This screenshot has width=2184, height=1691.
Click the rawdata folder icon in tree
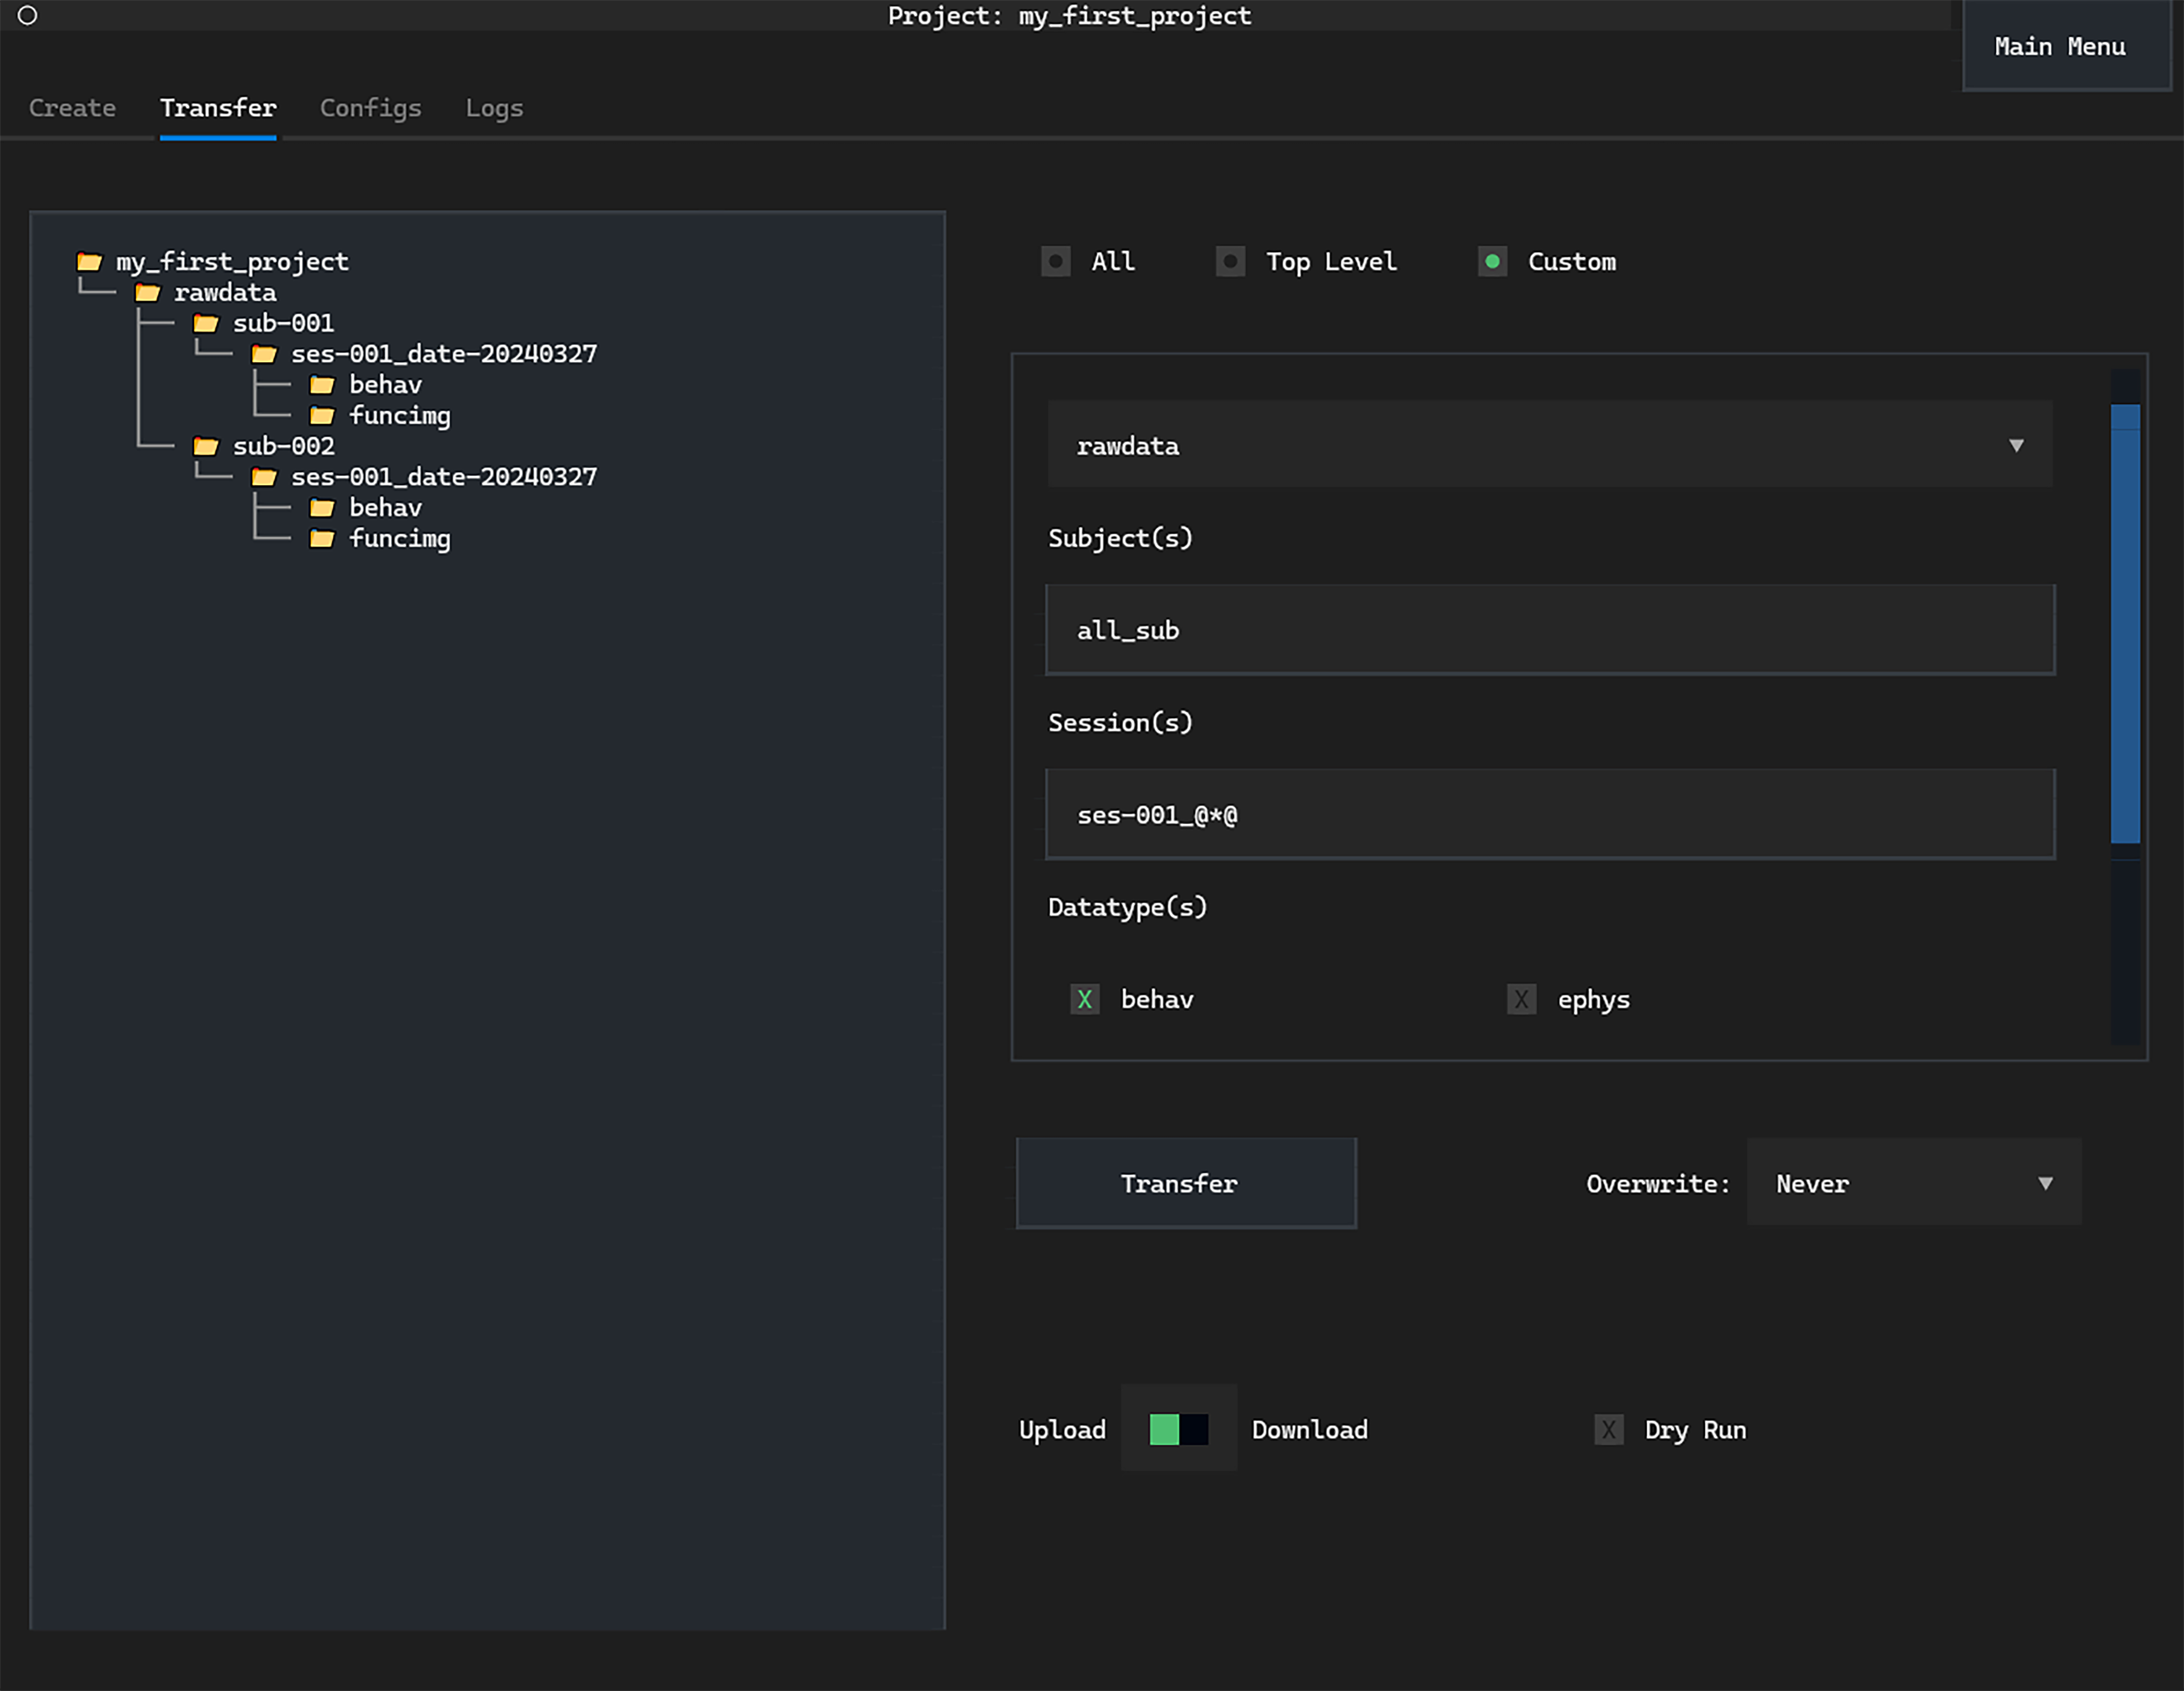[x=147, y=293]
